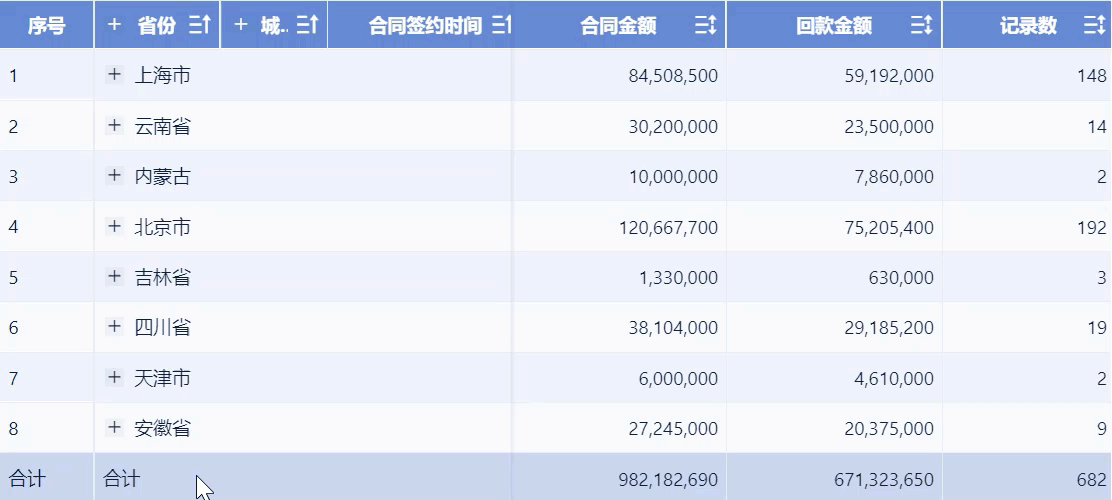Screen dimensions: 1112x500
Task: Click the 120,667,700 contract amount cell
Action: [668, 228]
